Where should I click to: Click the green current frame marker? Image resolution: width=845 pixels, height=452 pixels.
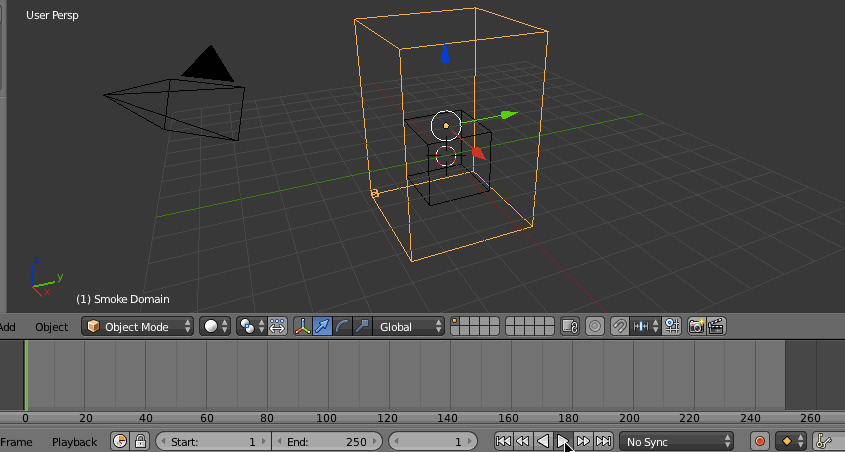[26, 375]
